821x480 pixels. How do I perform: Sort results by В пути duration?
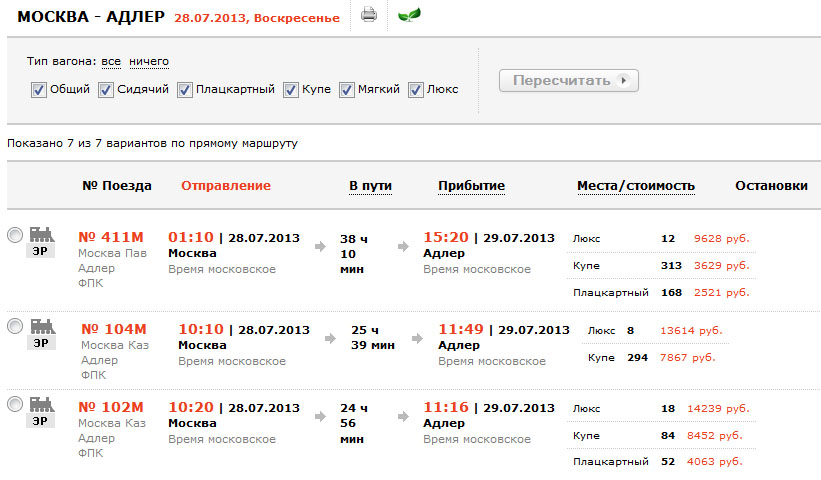pyautogui.click(x=370, y=186)
